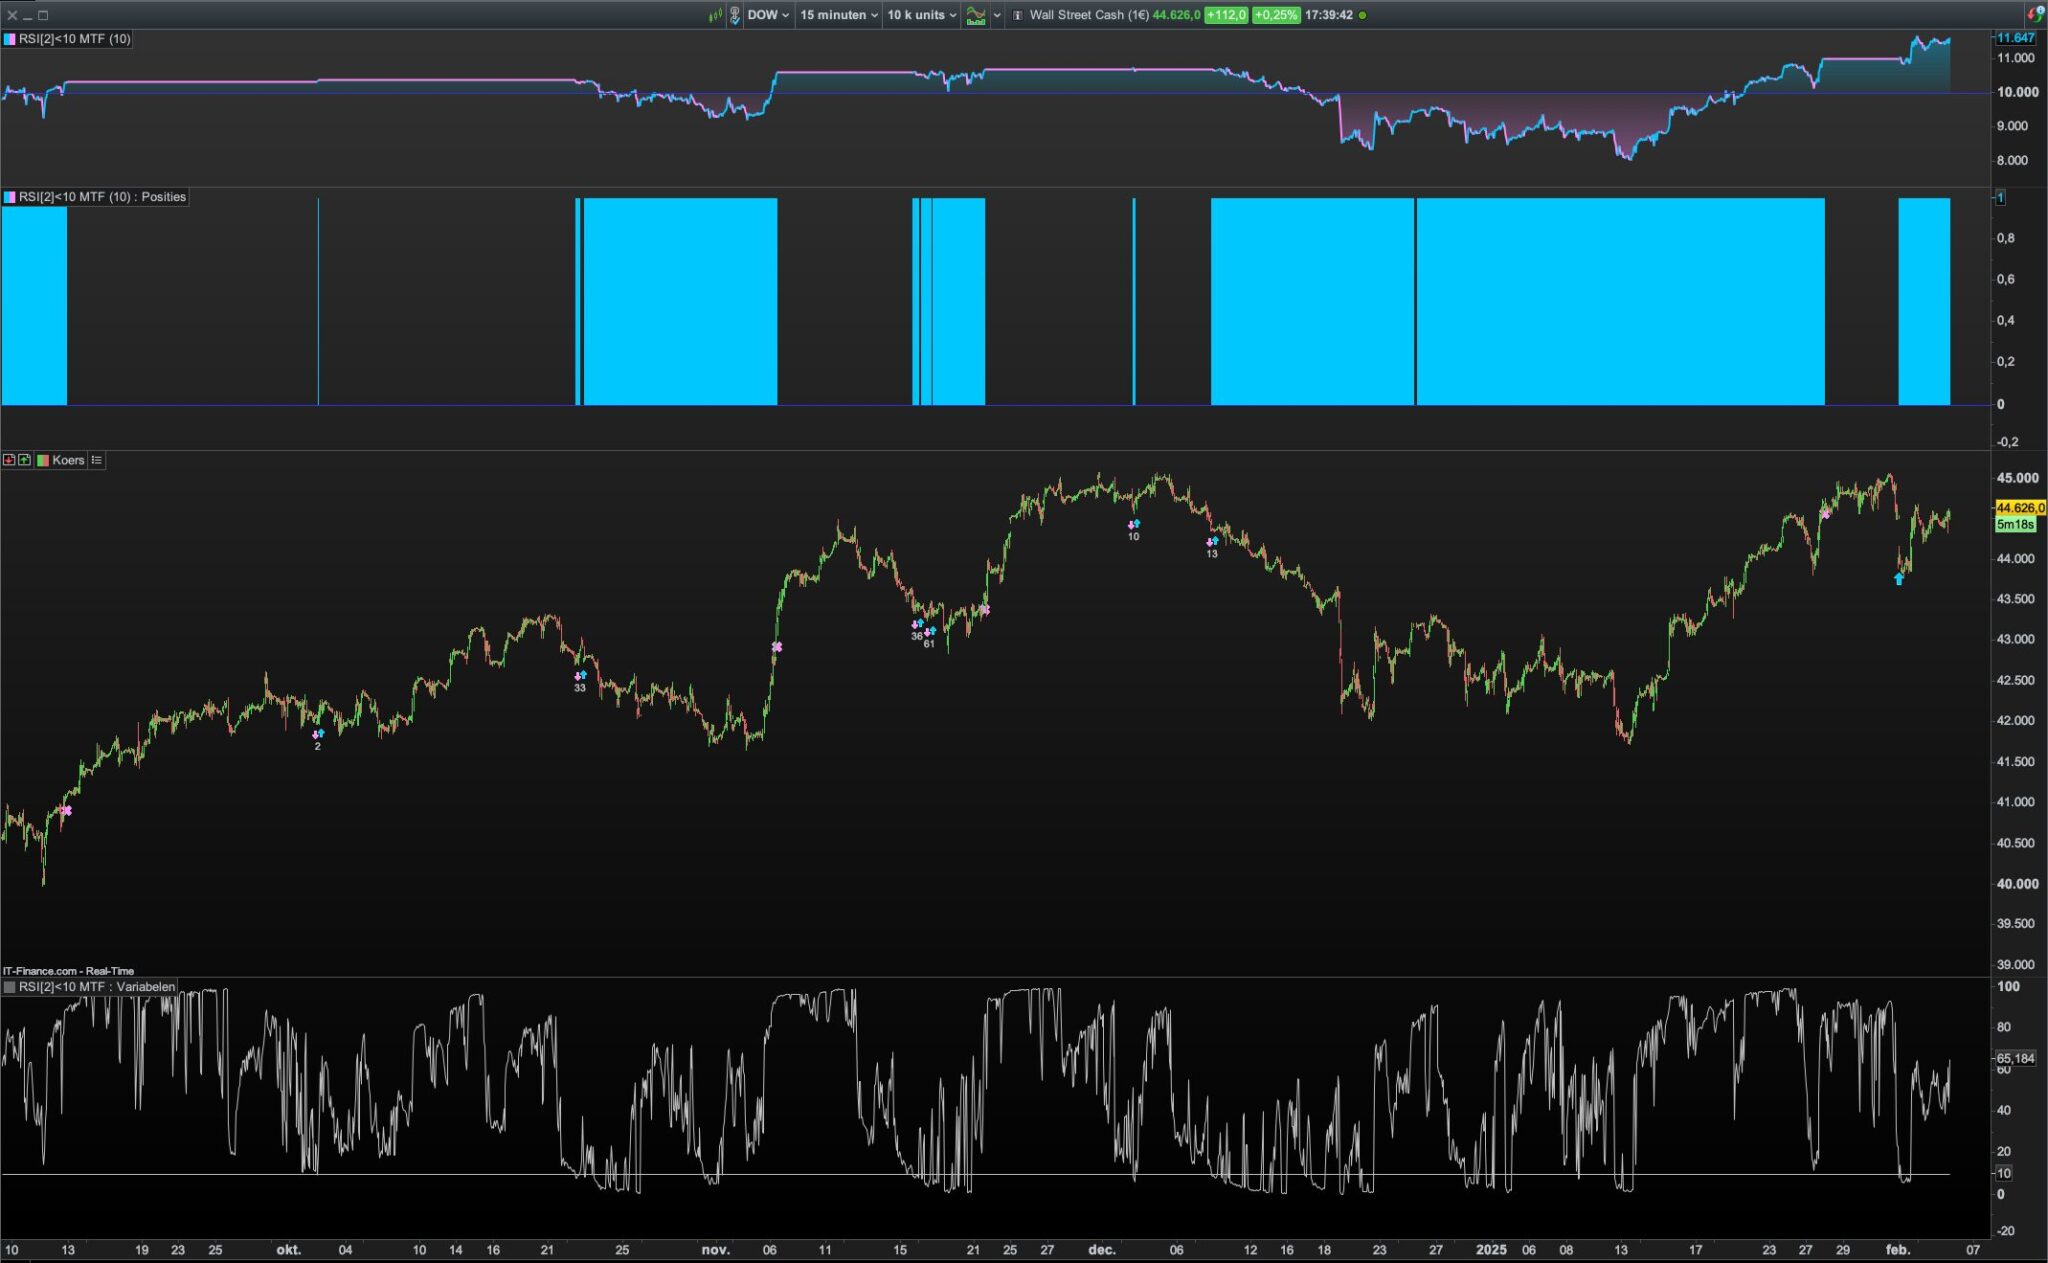Click the candlestick chart style icon
The image size is (2048, 1263).
pyautogui.click(x=715, y=15)
